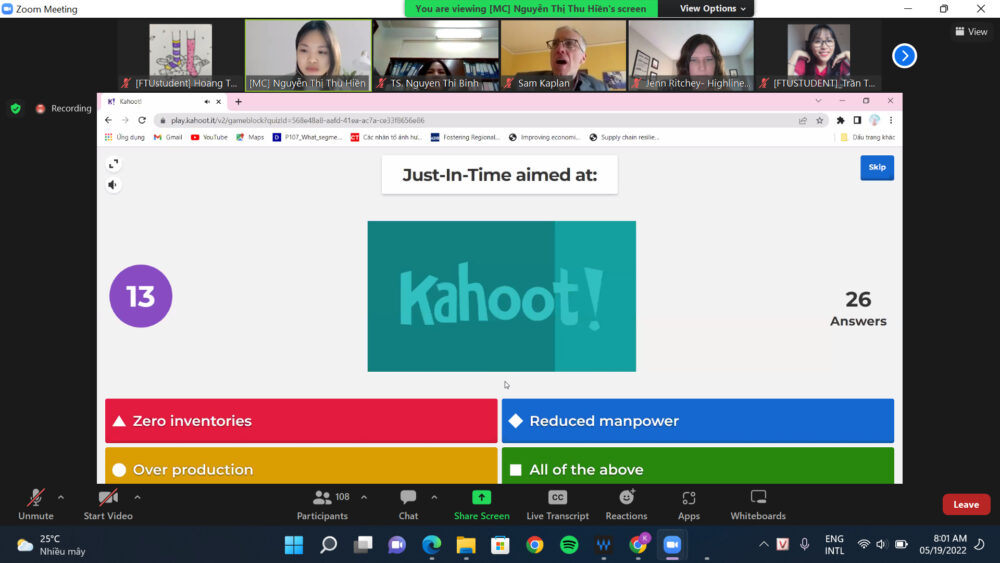The height and width of the screenshot is (563, 1000).
Task: Reload the Kahoot page
Action: tap(142, 120)
